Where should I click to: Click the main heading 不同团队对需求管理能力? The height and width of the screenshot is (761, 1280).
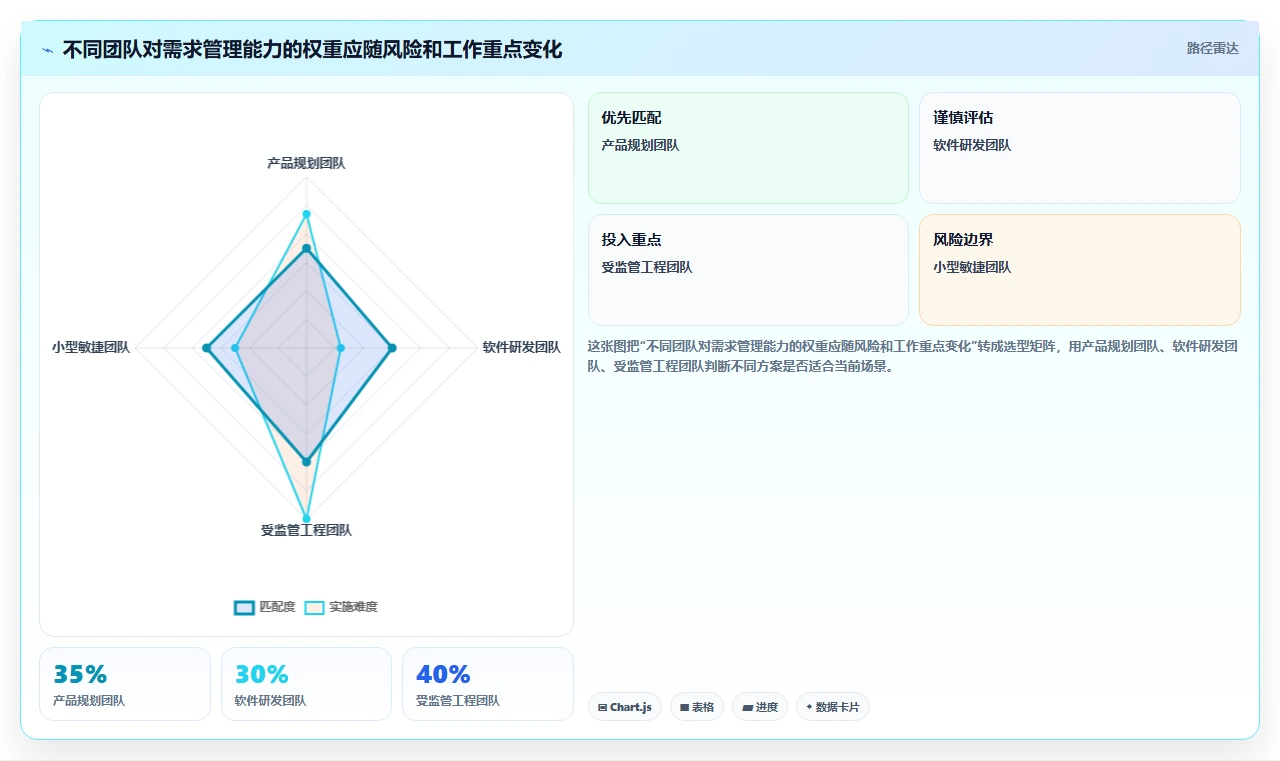coord(312,50)
